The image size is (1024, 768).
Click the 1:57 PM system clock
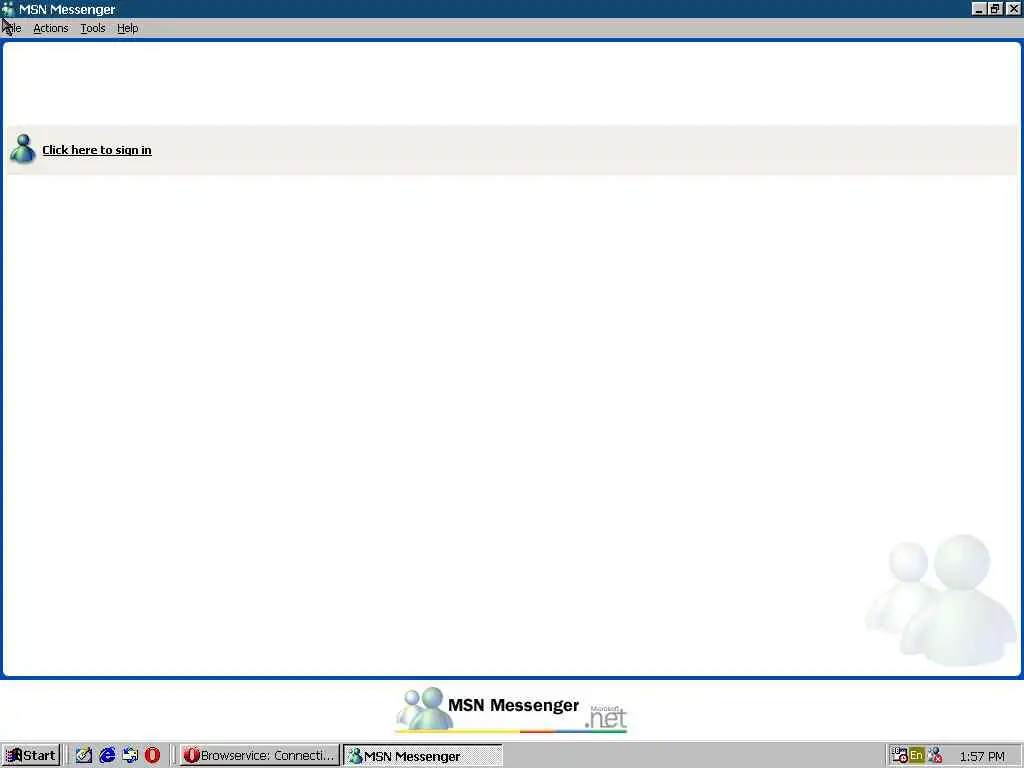982,756
